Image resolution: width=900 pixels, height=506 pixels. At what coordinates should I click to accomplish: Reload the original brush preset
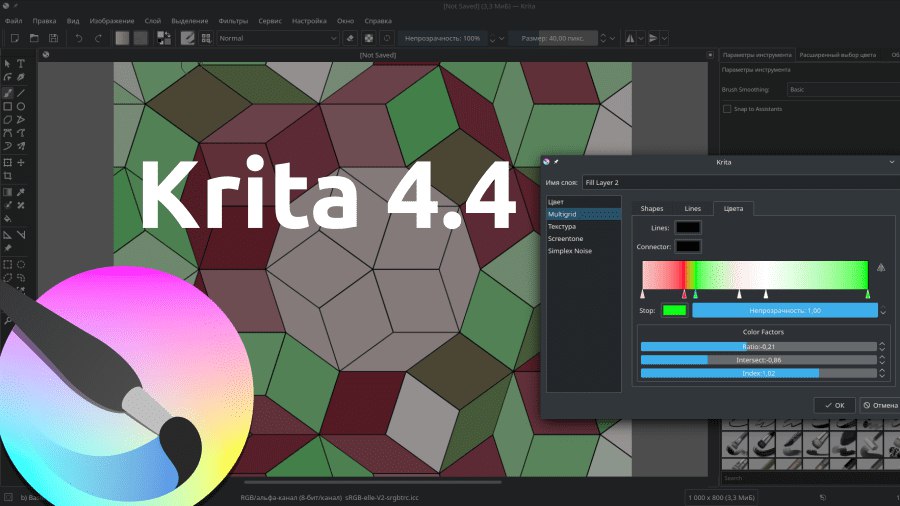[x=387, y=38]
